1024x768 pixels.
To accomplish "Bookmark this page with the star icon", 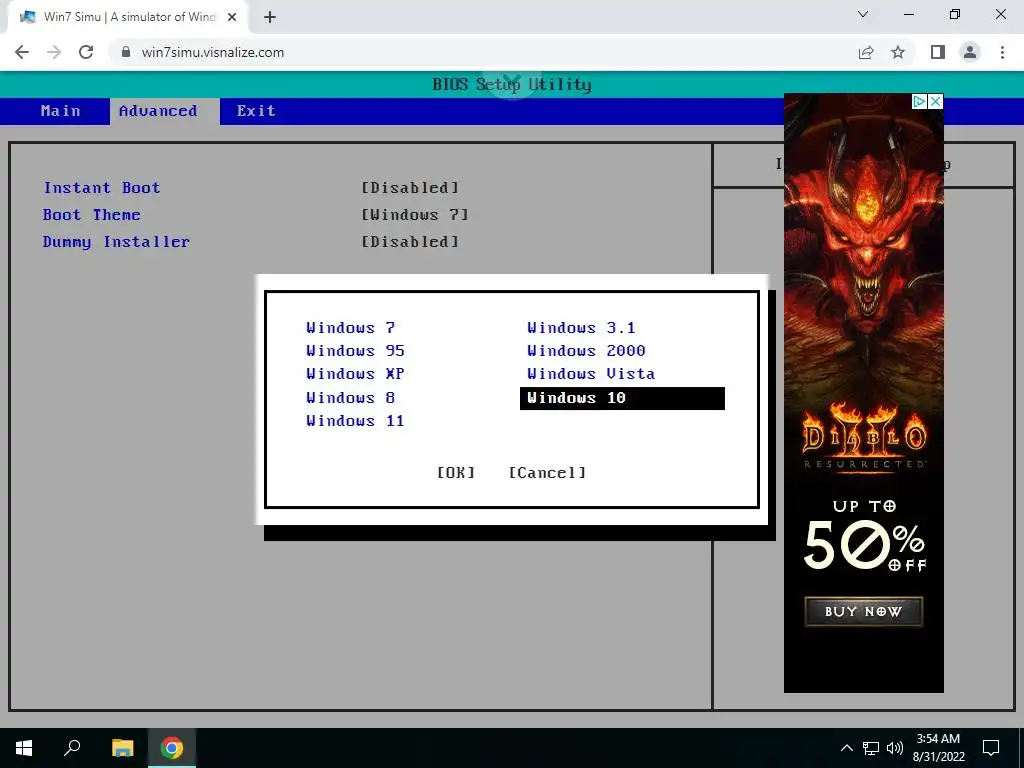I will click(898, 52).
